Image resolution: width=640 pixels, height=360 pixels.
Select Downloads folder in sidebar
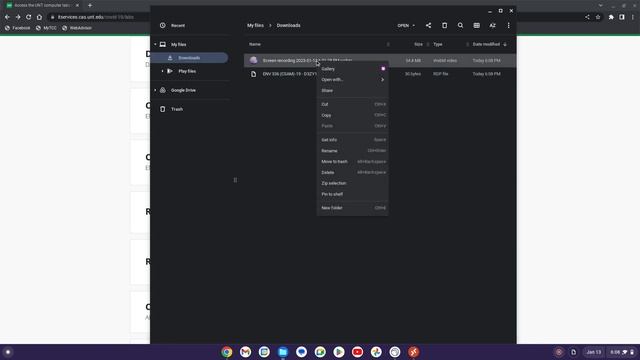(190, 58)
